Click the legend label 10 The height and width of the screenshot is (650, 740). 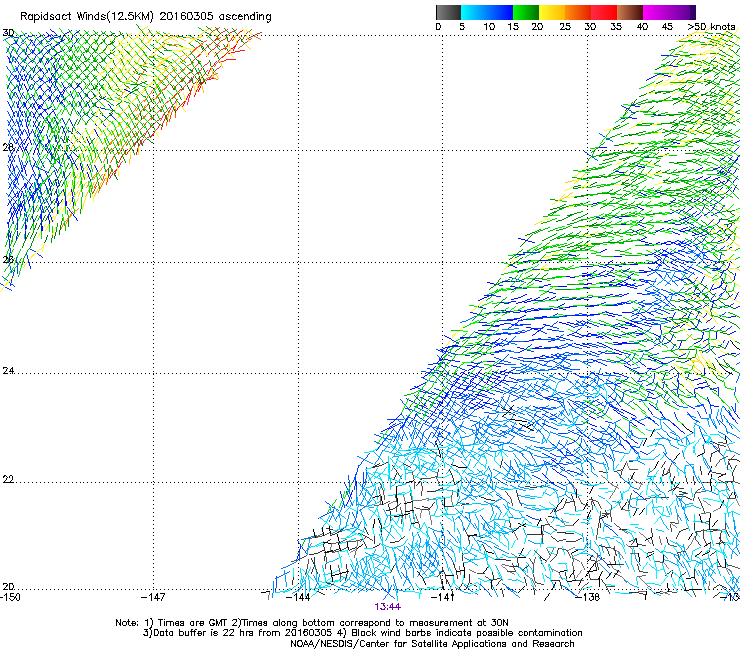click(x=489, y=27)
